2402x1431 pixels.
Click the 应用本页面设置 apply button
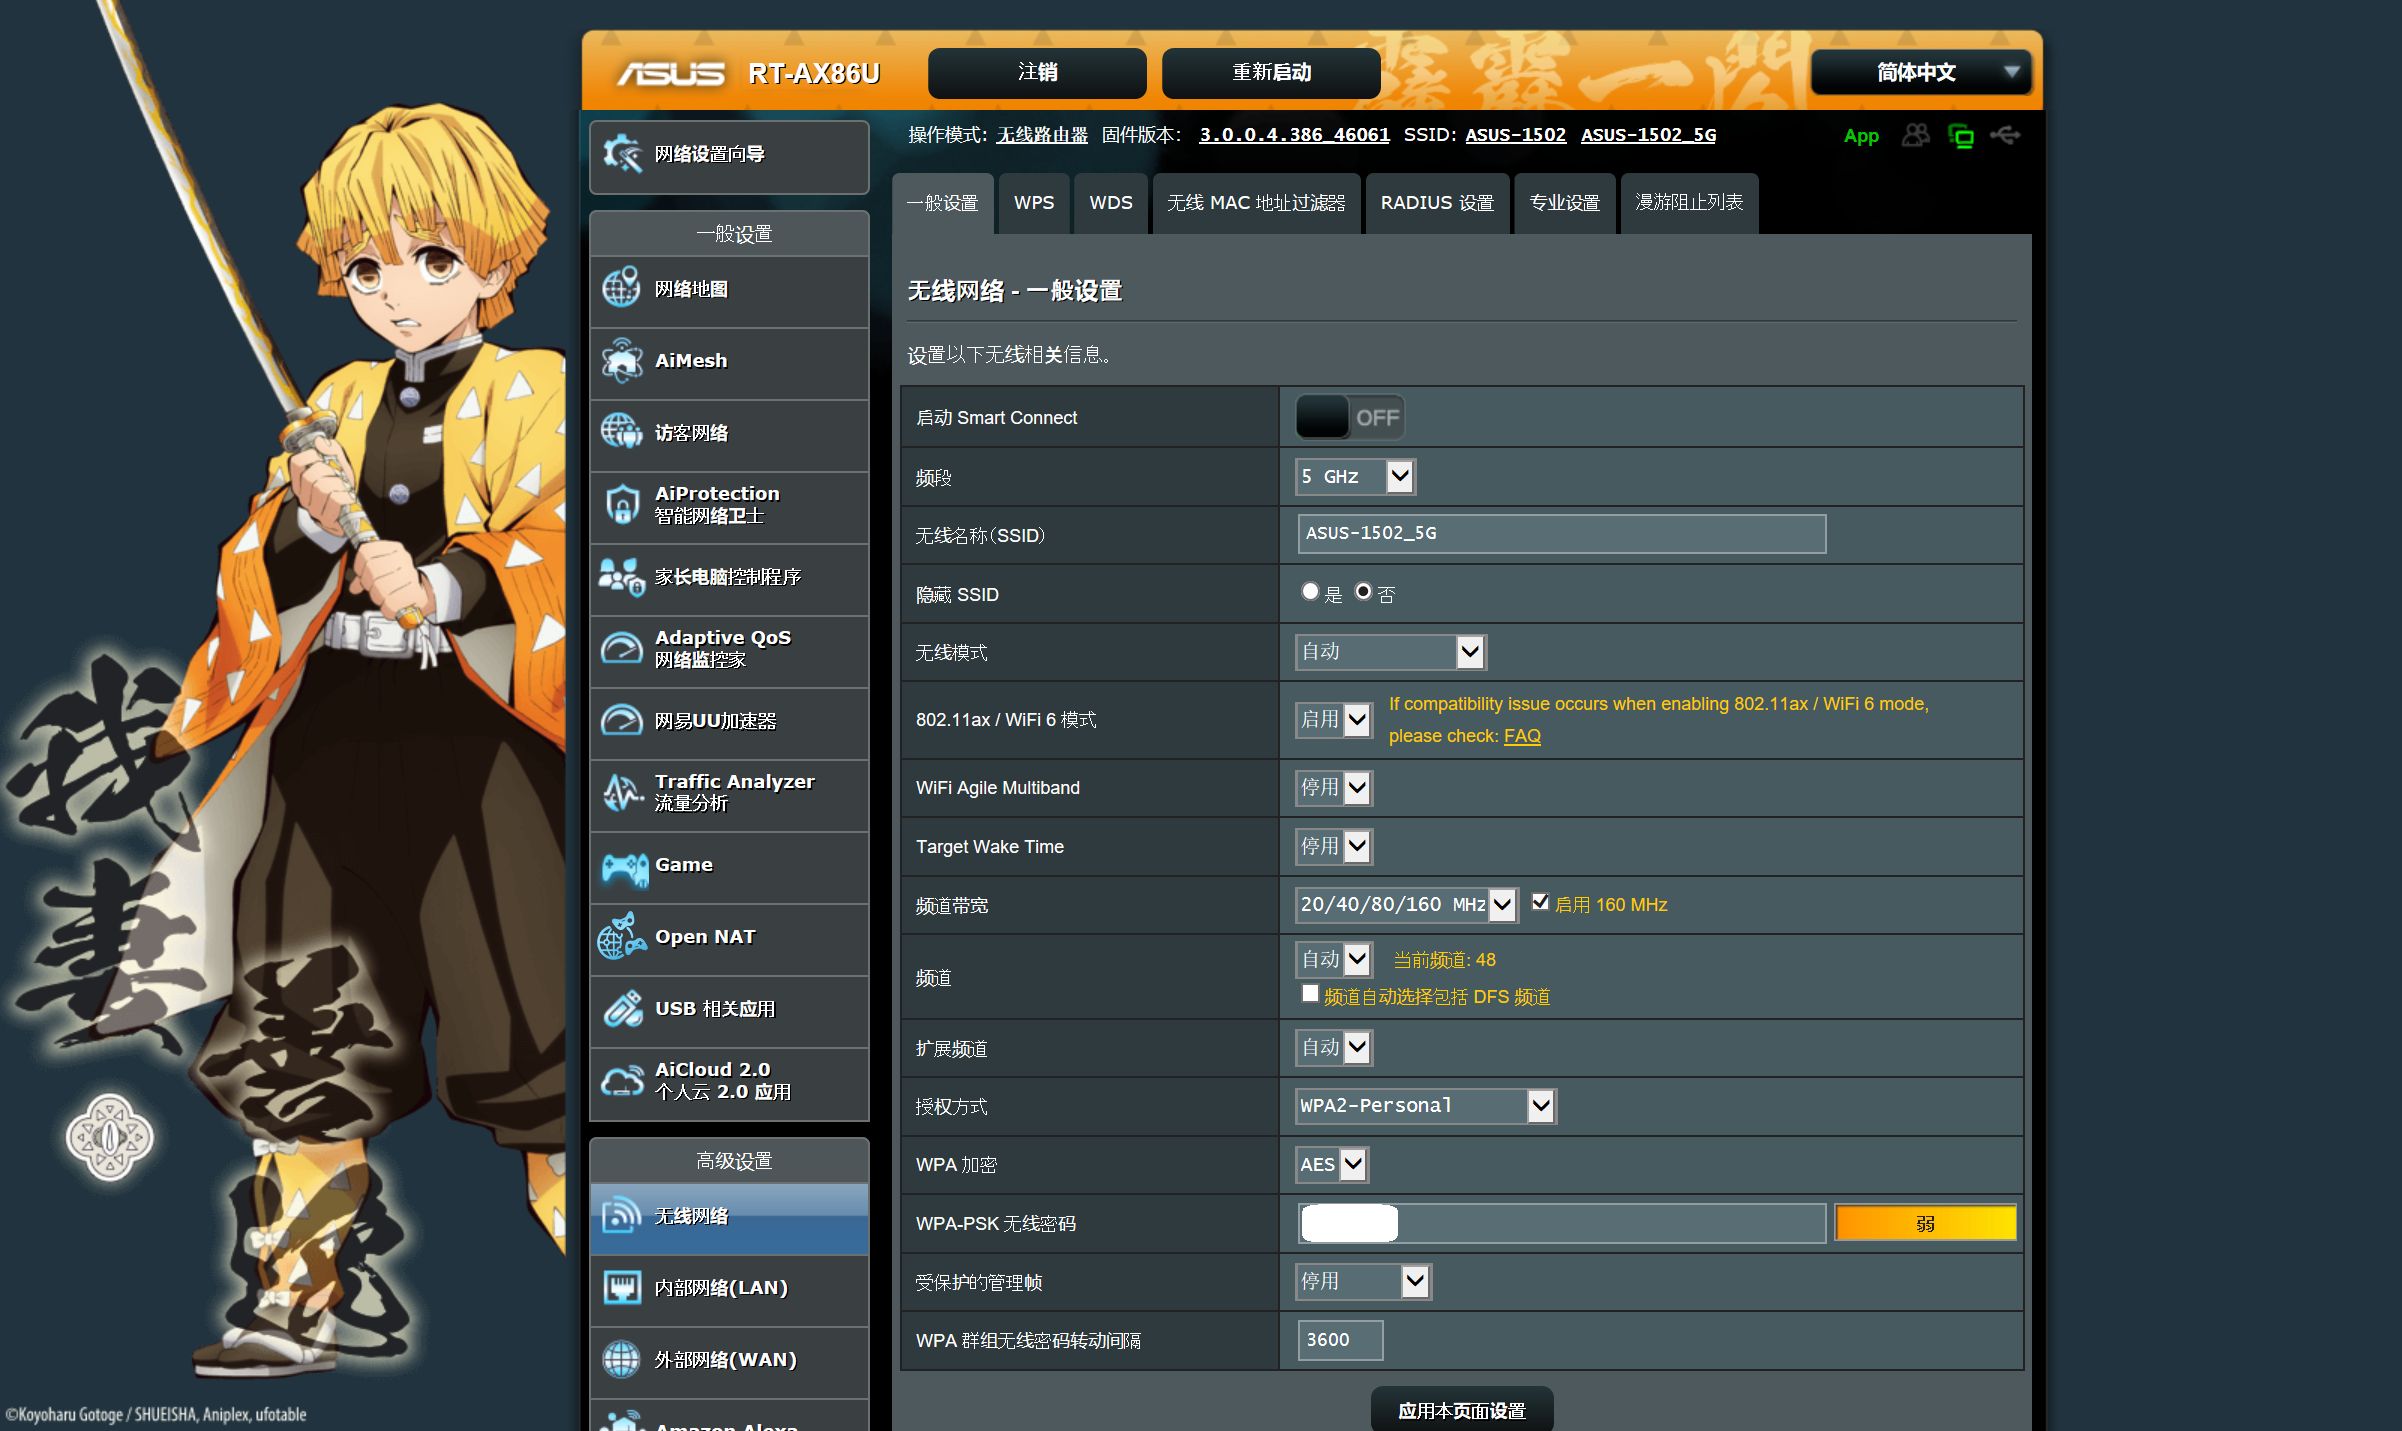tap(1461, 1410)
